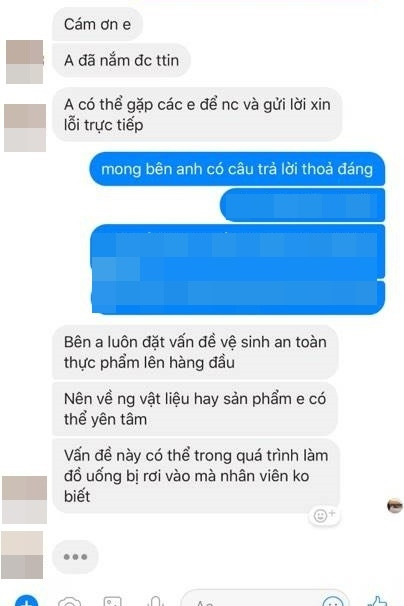Tap message about 'vệ sinh an toàn'
Screen dimensions: 404x606
point(195,352)
